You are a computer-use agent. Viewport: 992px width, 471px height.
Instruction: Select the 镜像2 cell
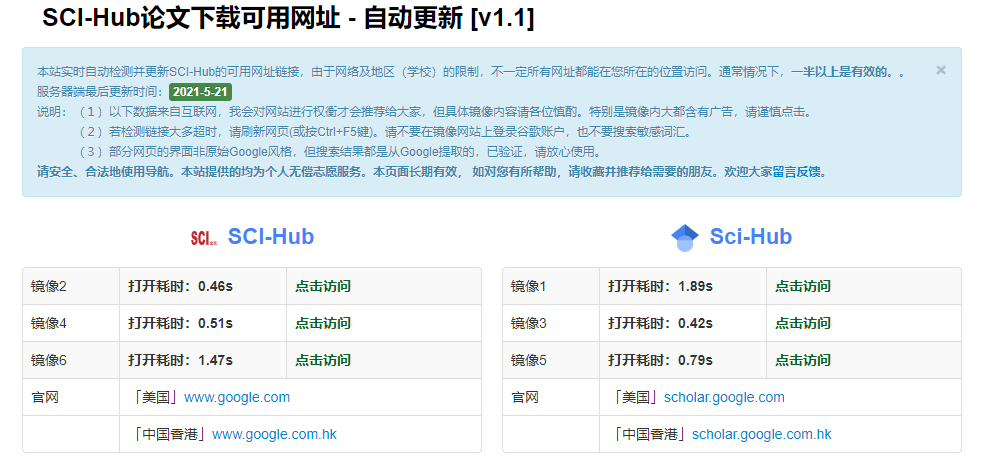point(71,286)
